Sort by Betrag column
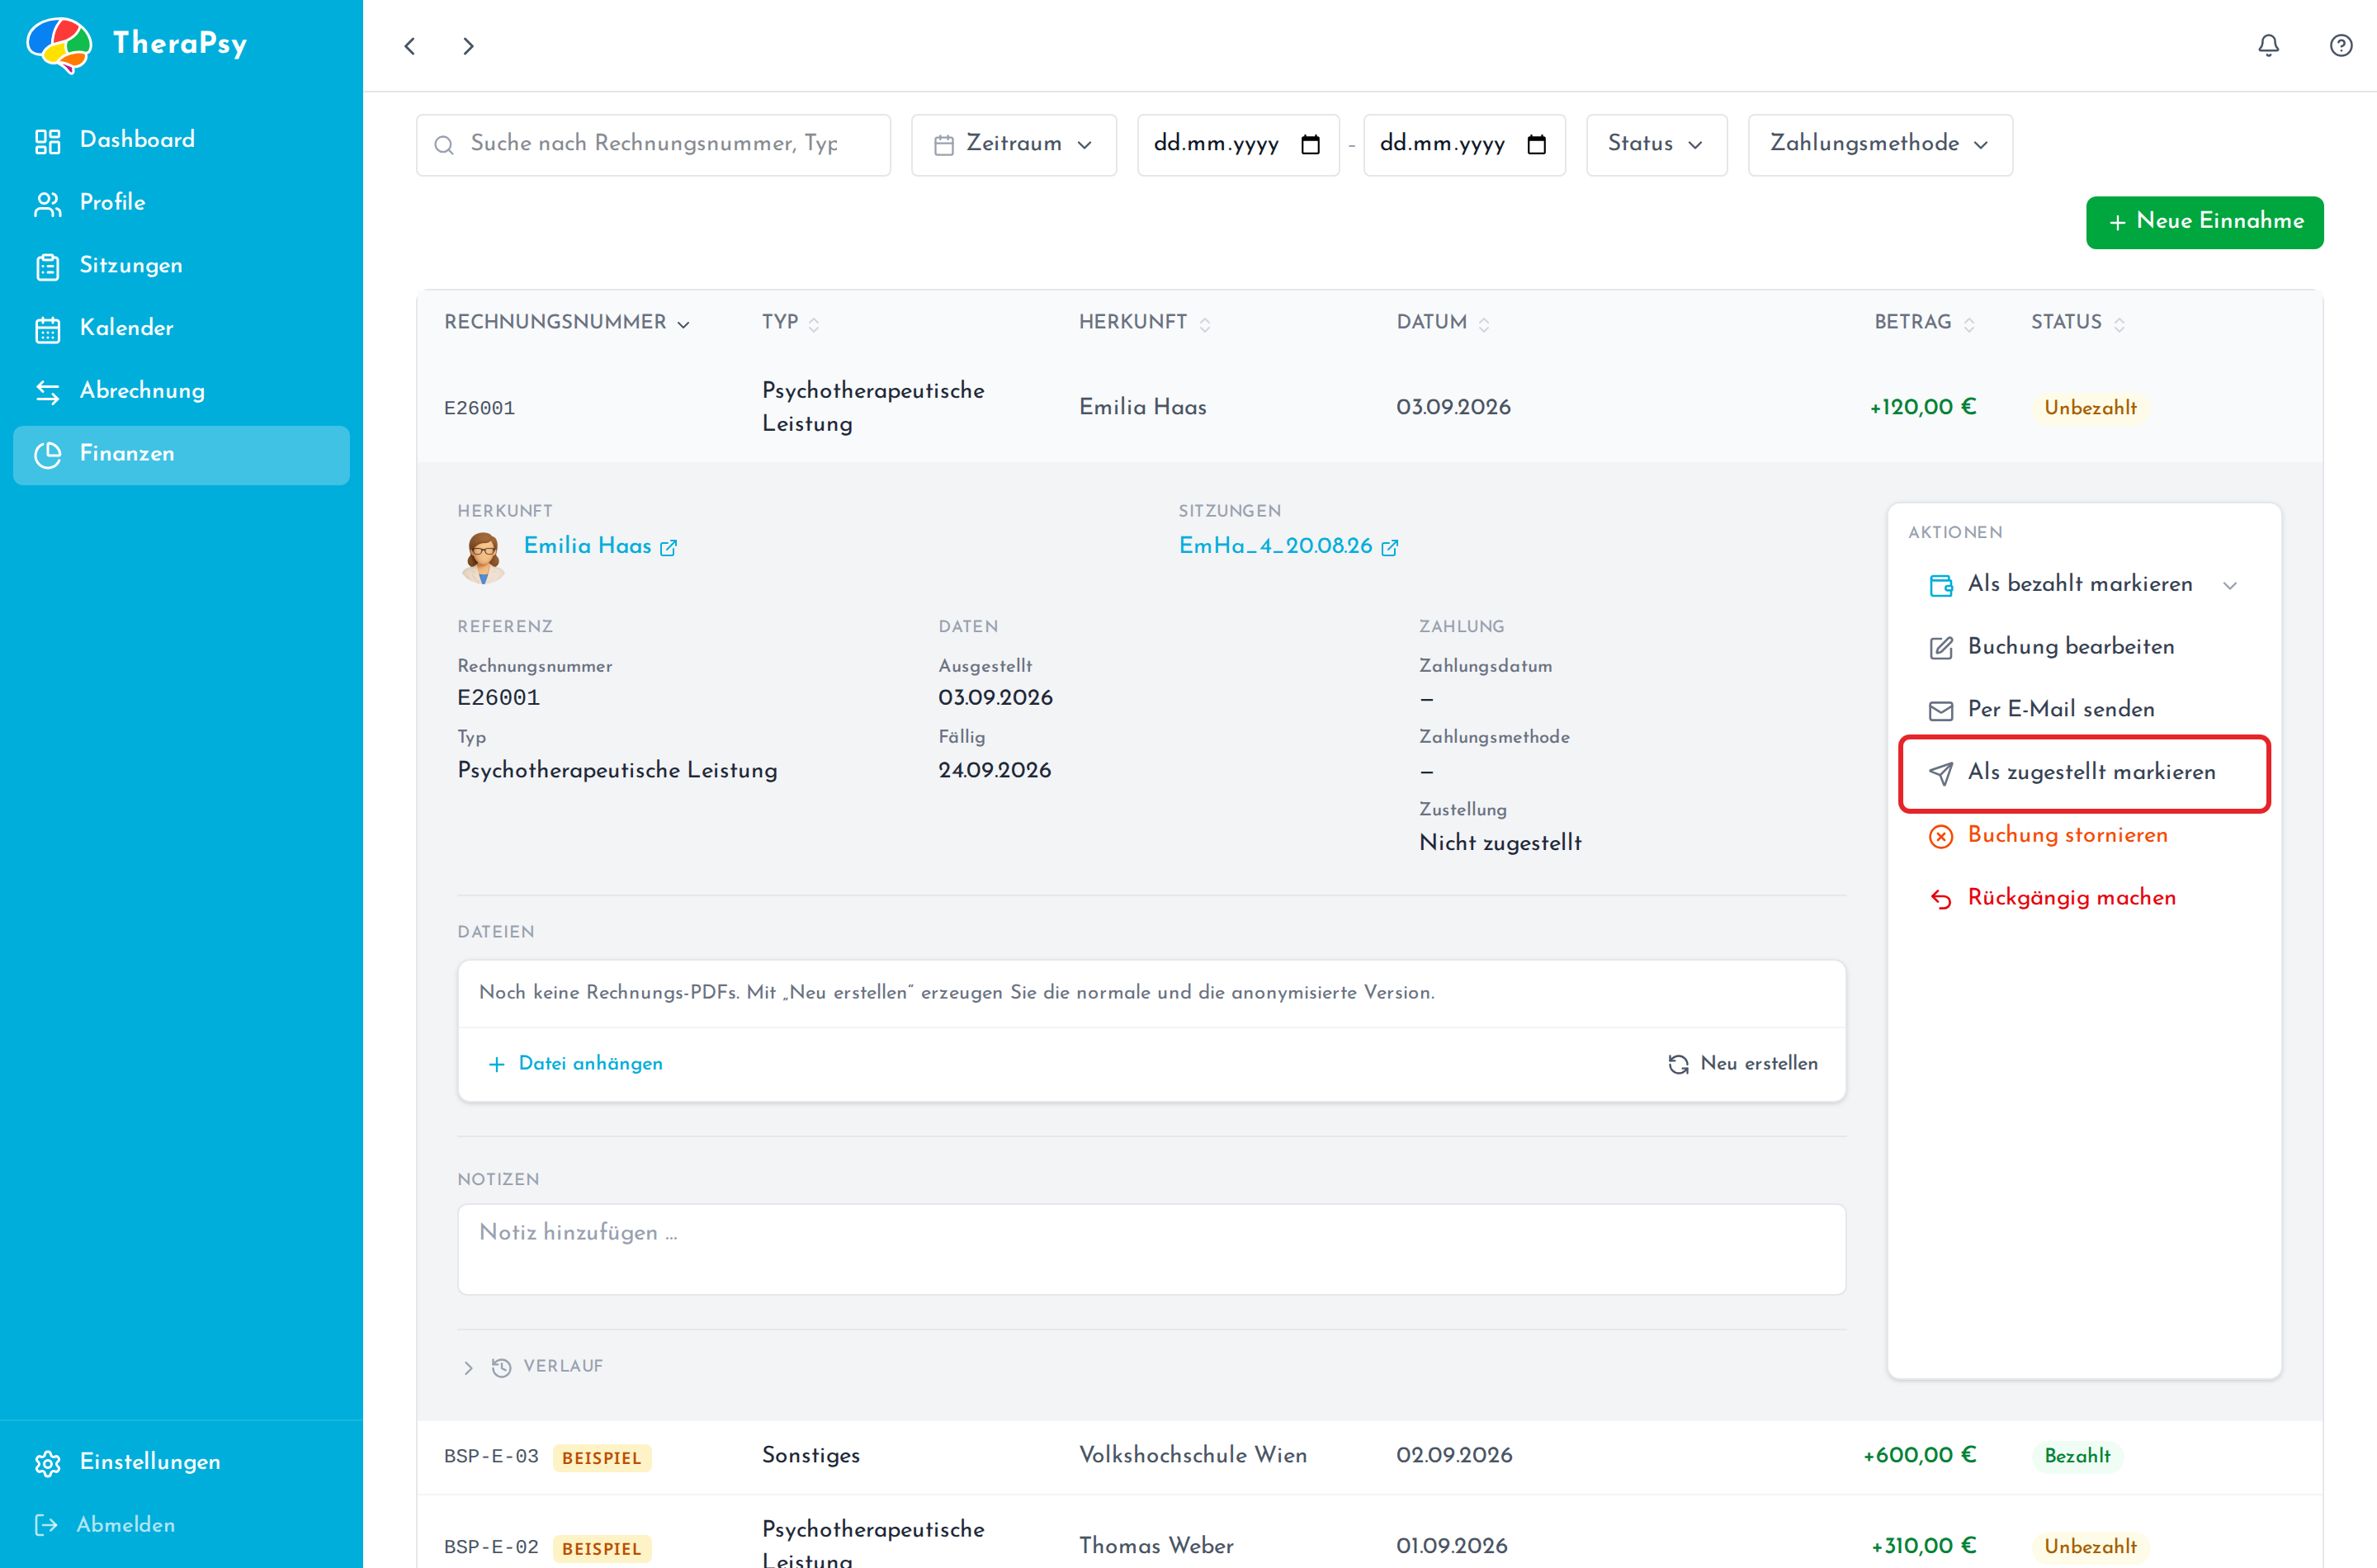Screen dimensions: 2377x1568 [x=1924, y=322]
